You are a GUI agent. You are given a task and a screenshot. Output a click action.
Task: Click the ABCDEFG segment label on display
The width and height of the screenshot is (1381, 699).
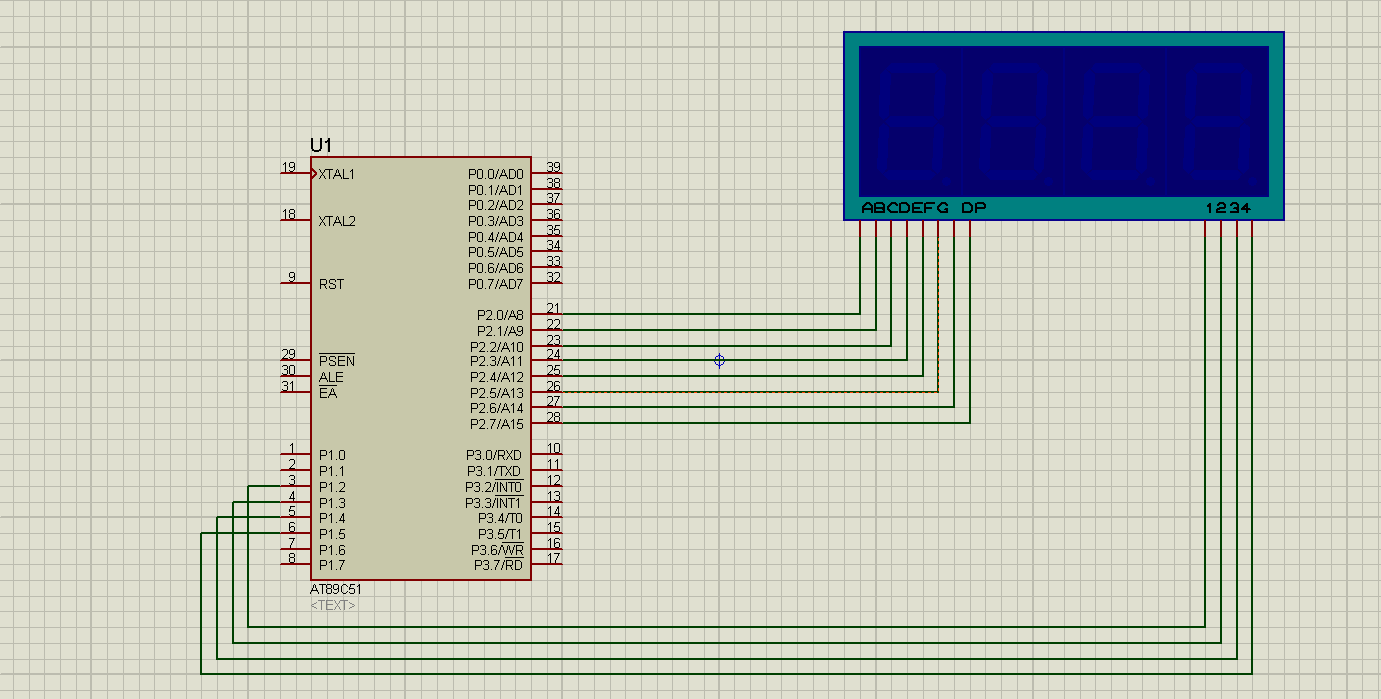tap(905, 208)
